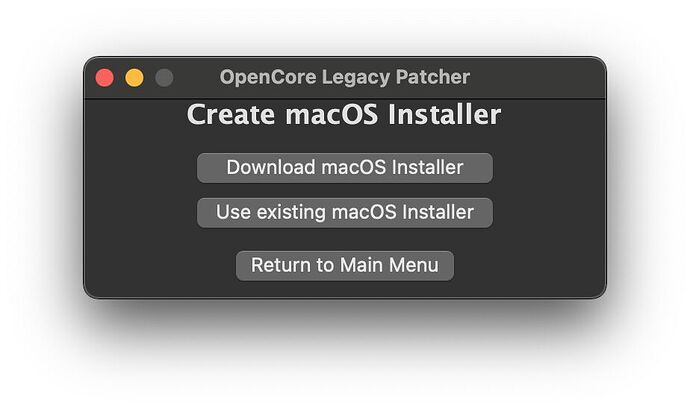Go back via Return to Main Menu
Viewport: 690px width, 409px height.
pos(345,265)
